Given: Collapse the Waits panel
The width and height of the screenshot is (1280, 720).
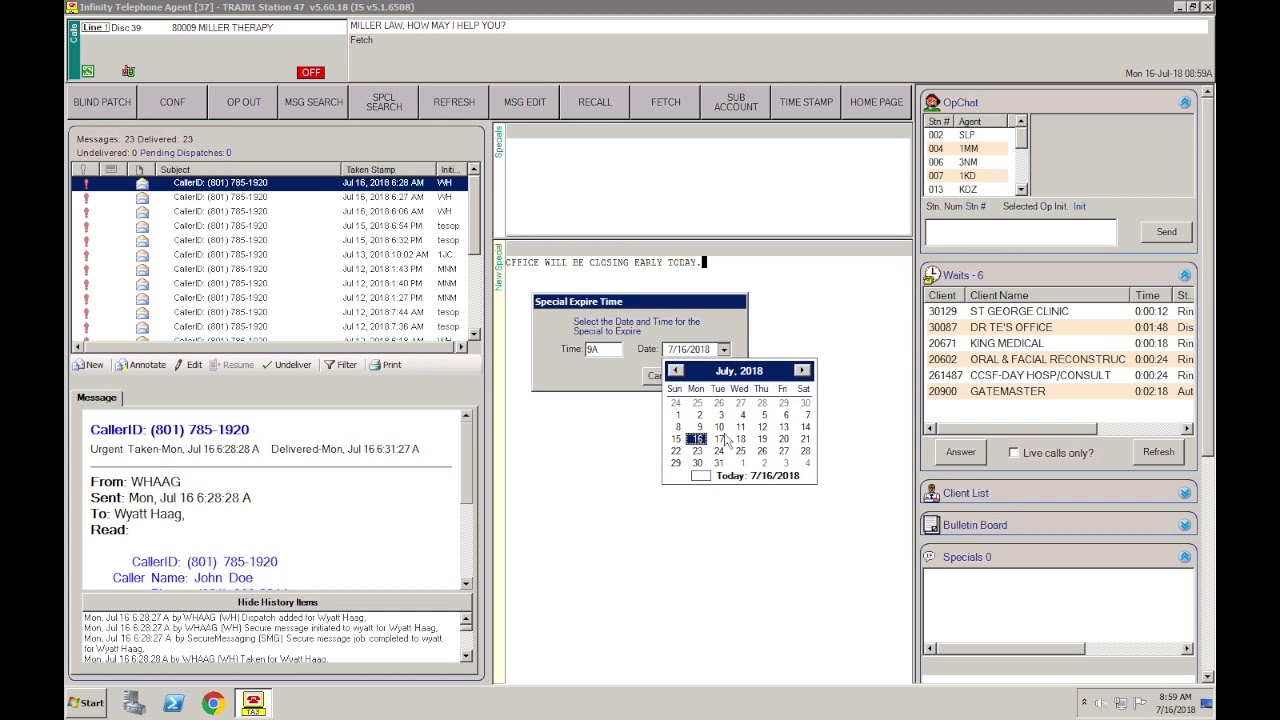Looking at the screenshot, I should [x=1185, y=275].
